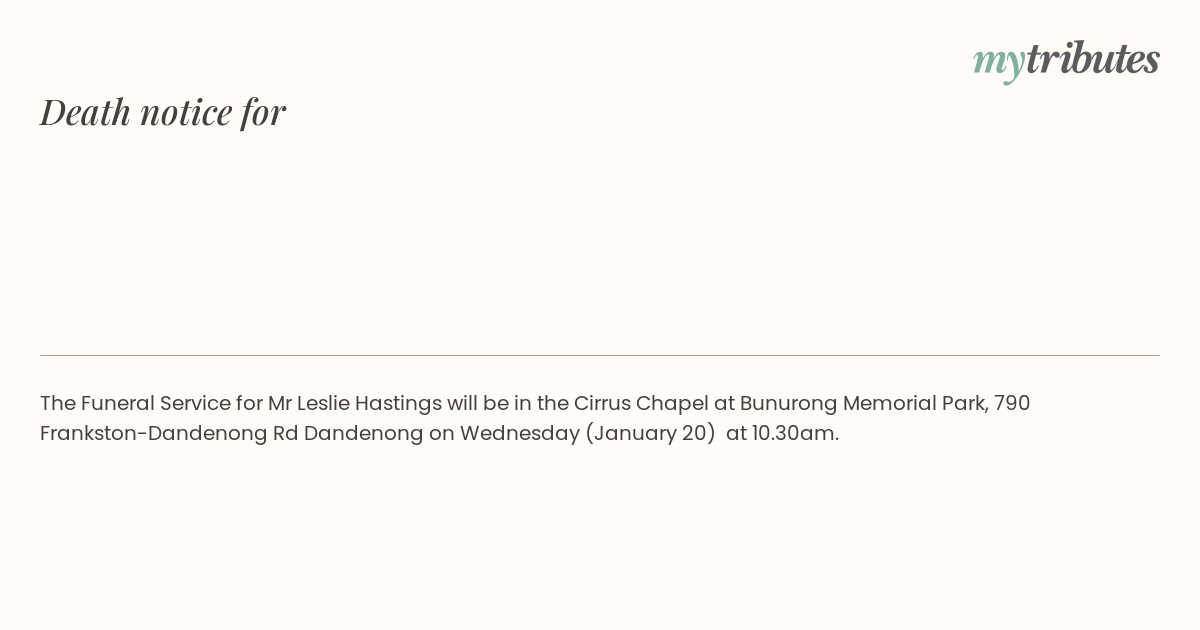Viewport: 1200px width, 630px height.
Task: Click the word "for" ending the heading
Action: click(x=263, y=112)
